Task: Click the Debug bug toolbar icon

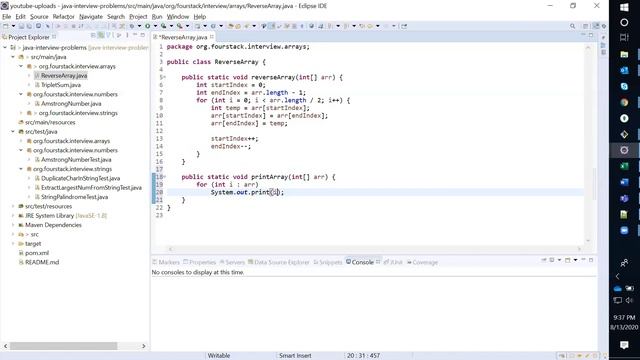Action: 132,26
